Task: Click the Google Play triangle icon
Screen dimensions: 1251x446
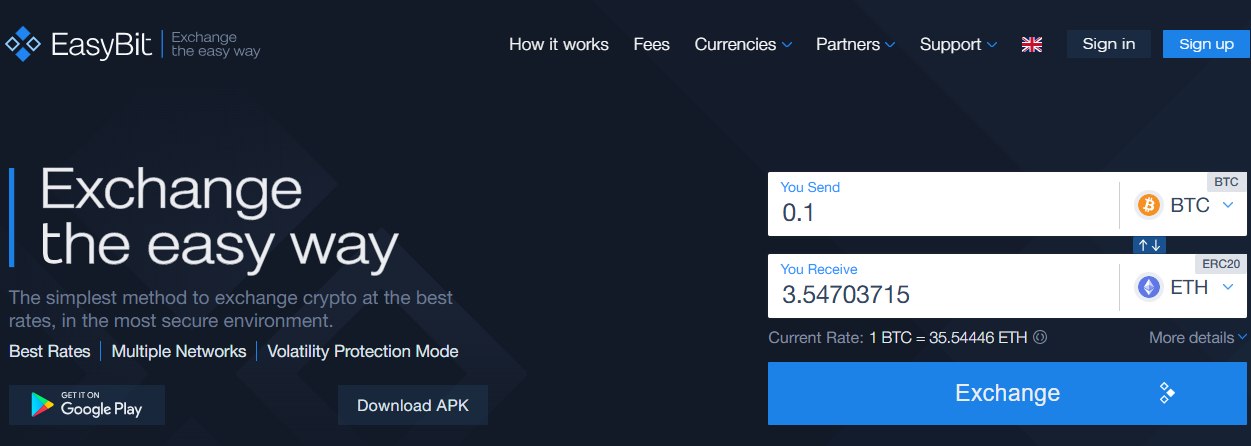Action: [x=42, y=405]
